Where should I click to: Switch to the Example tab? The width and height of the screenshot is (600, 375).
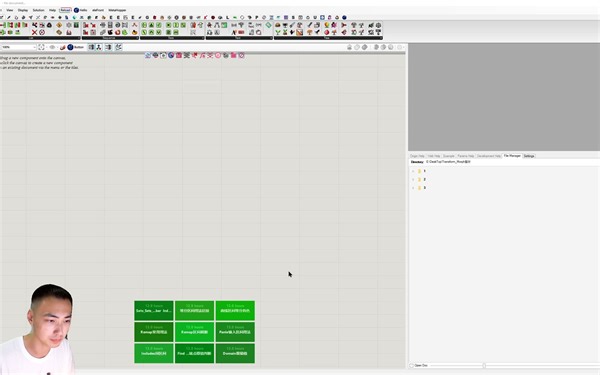point(448,156)
